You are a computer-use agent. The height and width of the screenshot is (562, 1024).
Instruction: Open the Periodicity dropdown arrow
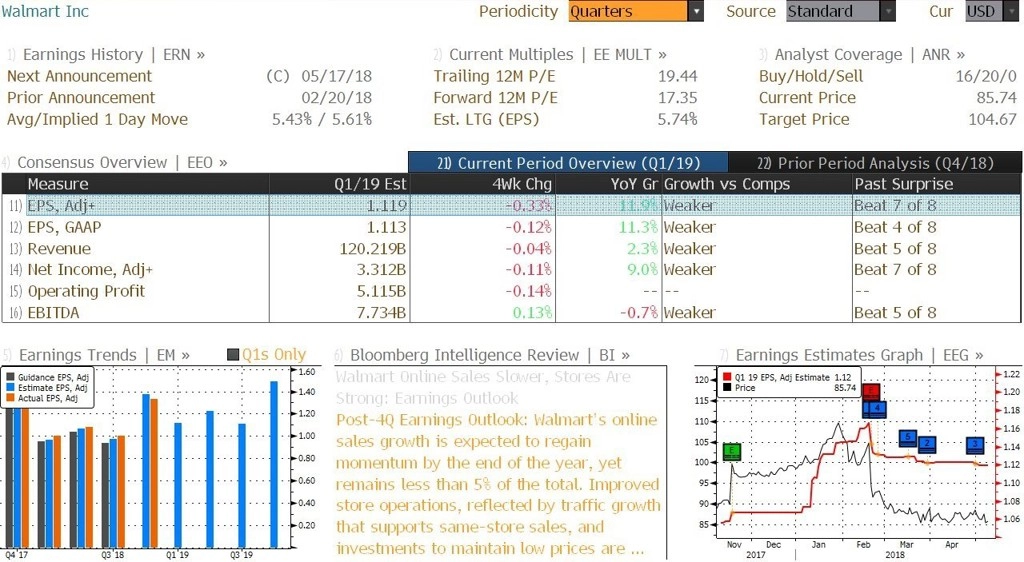(x=696, y=11)
